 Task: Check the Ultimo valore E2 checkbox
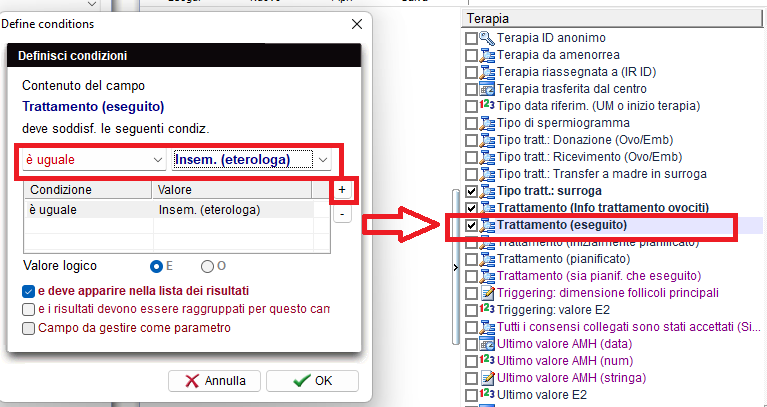tap(471, 395)
